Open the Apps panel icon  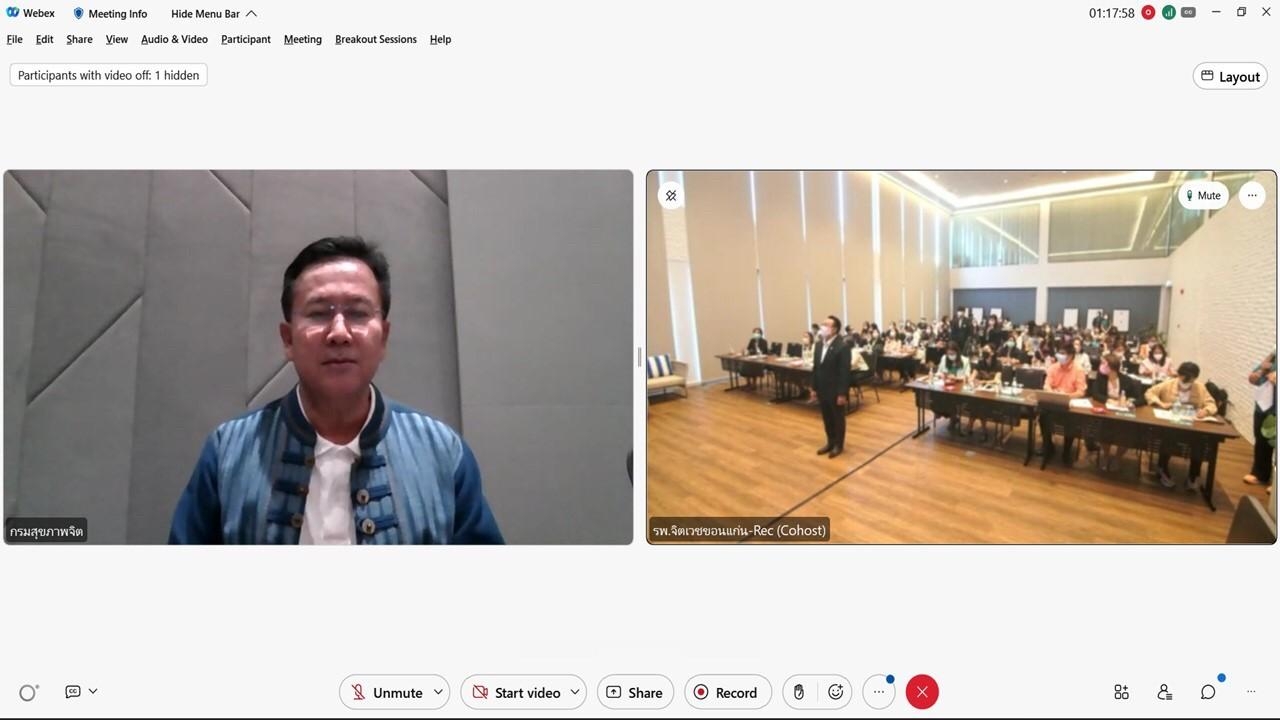pos(1121,692)
